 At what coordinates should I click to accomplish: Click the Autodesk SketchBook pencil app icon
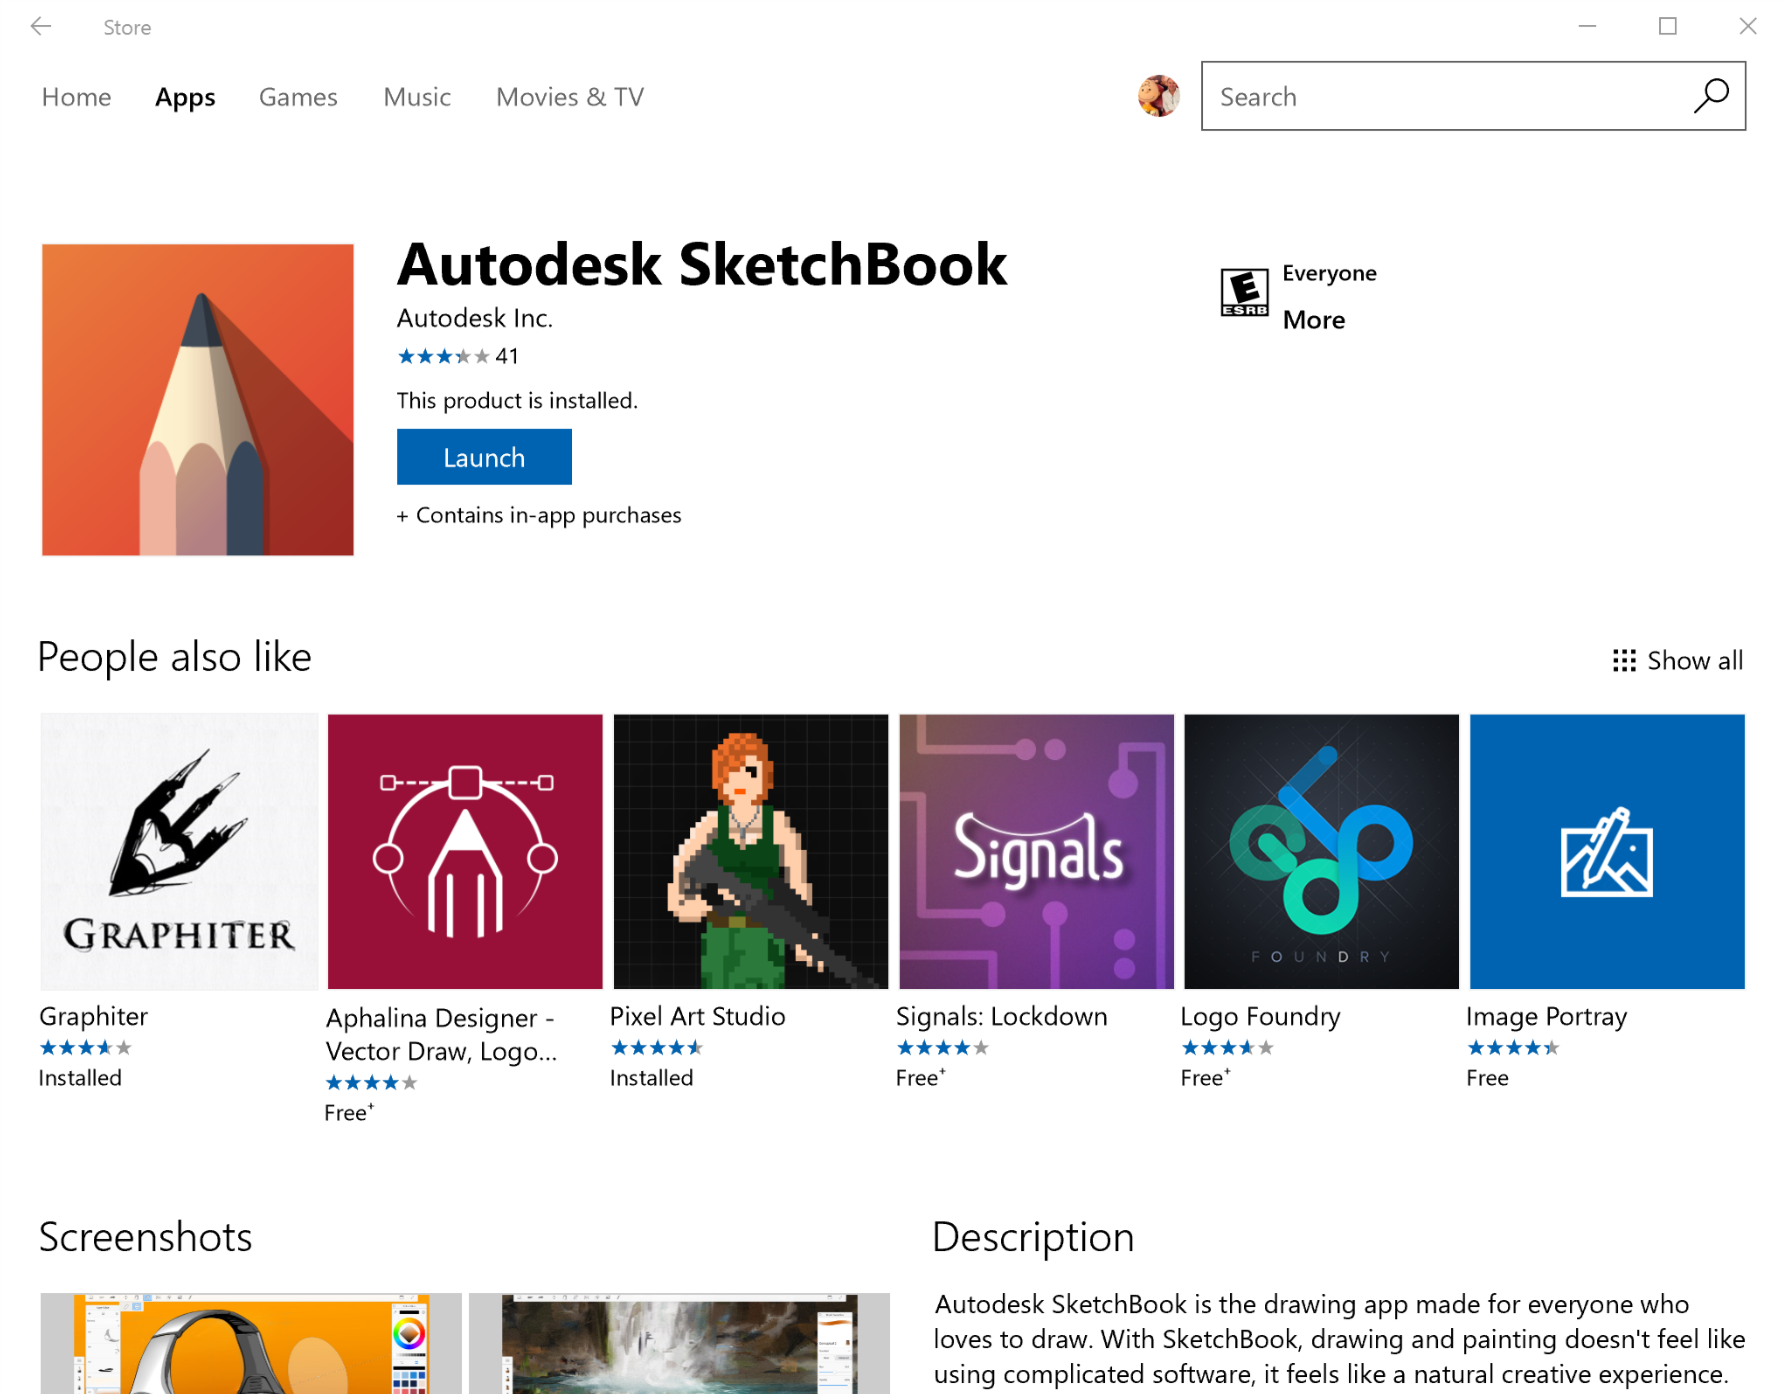tap(198, 399)
